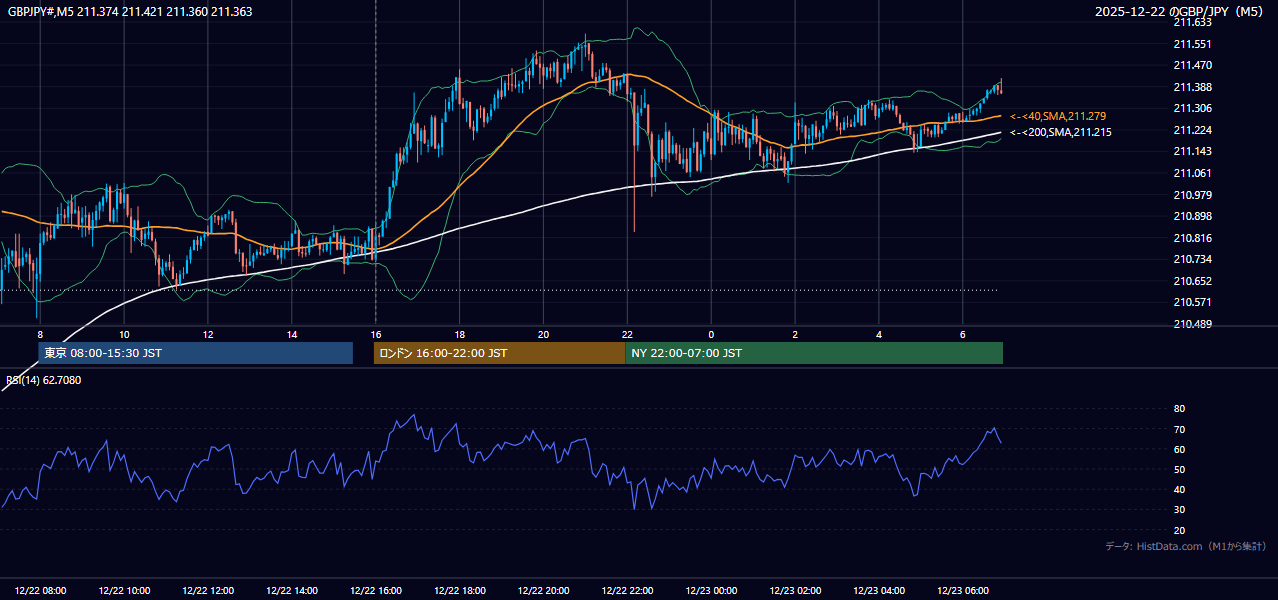The height and width of the screenshot is (600, 1278).
Task: Click price axis value 210.571
Action: (1192, 302)
